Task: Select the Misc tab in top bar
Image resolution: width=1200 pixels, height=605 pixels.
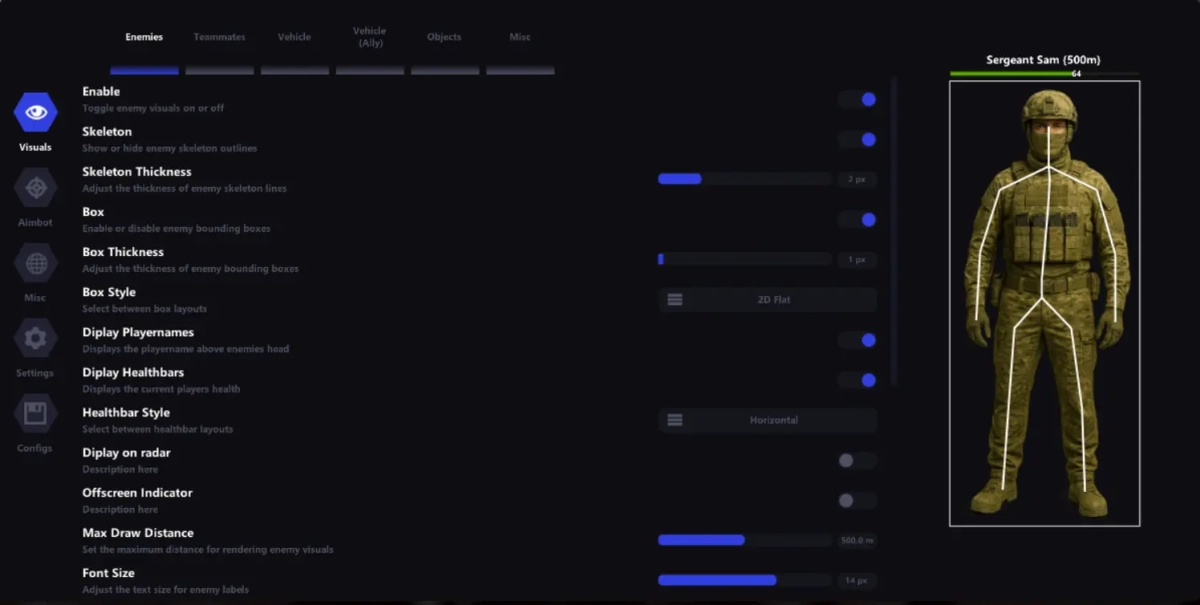Action: (520, 38)
